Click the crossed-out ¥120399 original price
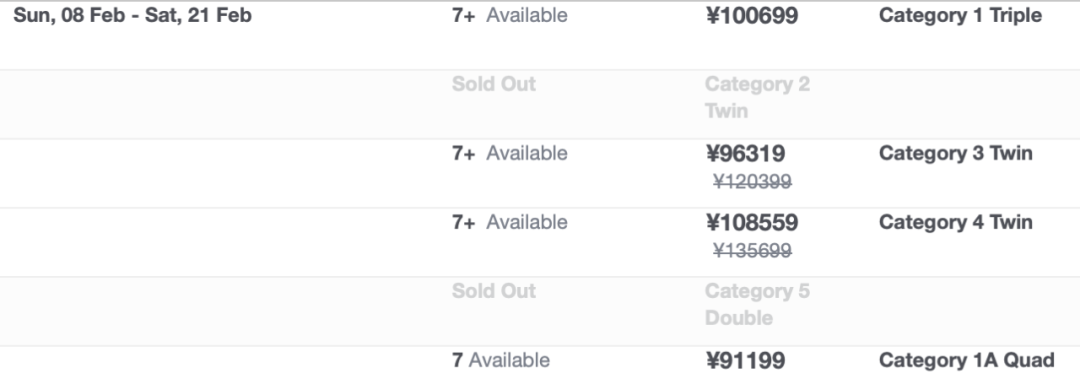This screenshot has height=390, width=1080. click(x=752, y=182)
